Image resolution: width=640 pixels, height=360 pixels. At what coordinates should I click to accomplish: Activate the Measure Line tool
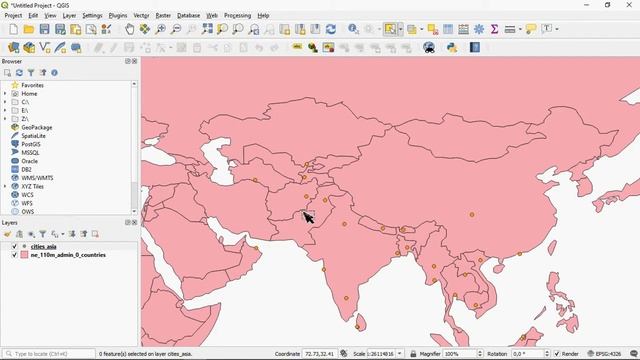pyautogui.click(x=509, y=29)
